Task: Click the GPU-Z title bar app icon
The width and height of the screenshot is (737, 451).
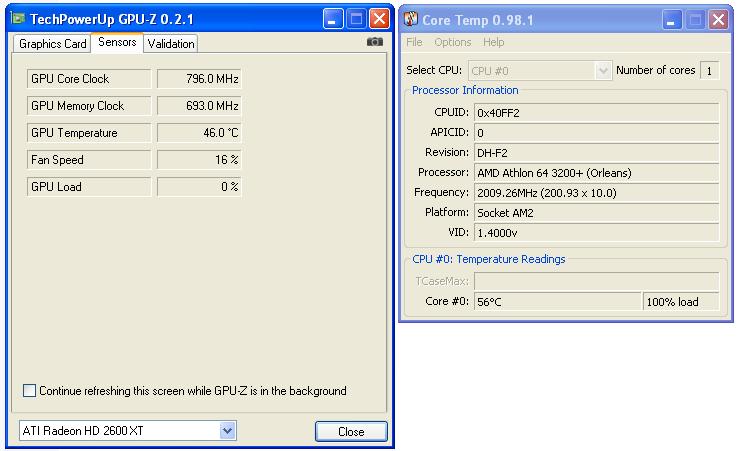Action: 18,19
